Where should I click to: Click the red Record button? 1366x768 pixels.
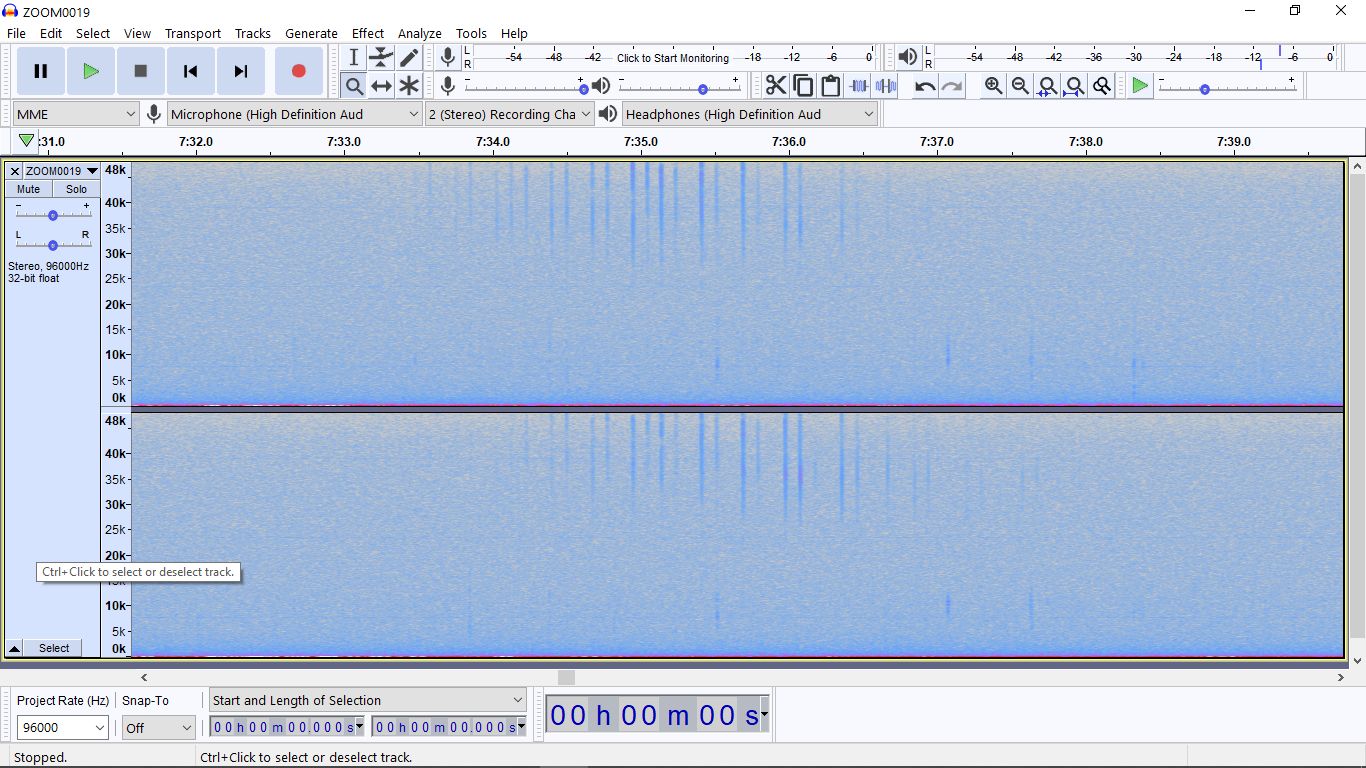point(298,71)
